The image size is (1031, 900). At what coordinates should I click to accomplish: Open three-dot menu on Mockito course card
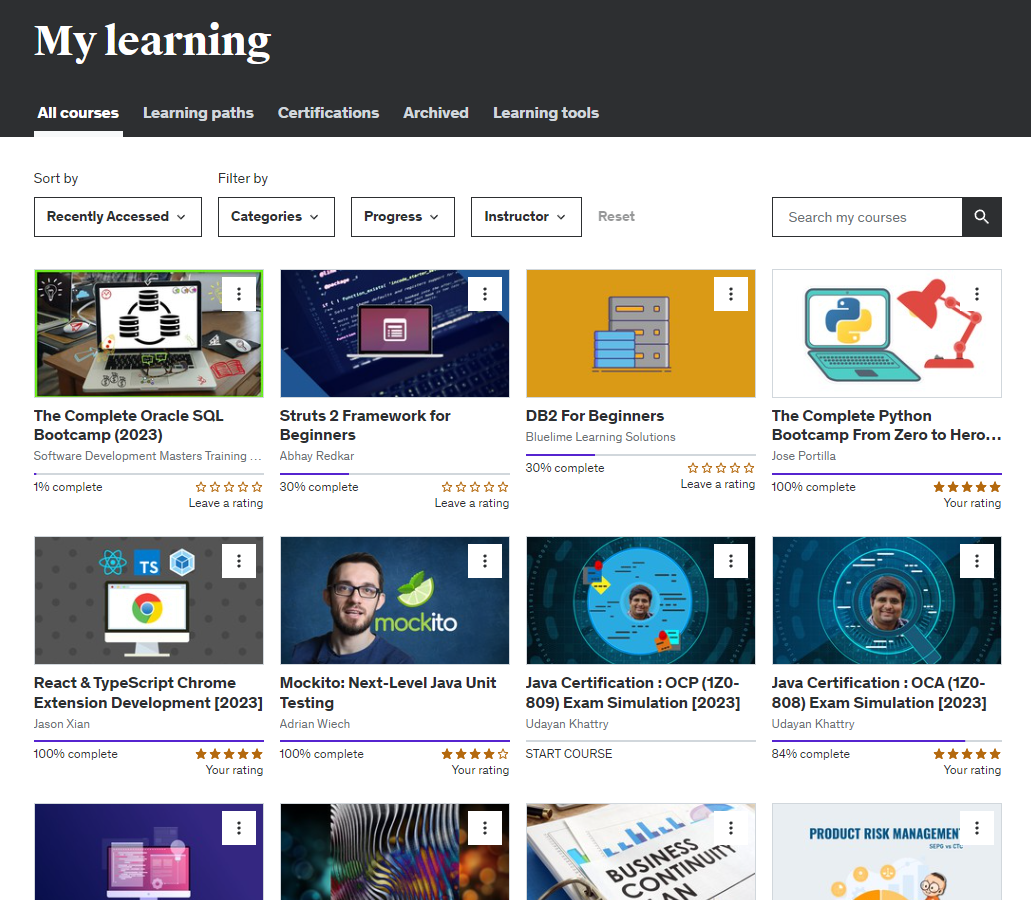click(485, 561)
